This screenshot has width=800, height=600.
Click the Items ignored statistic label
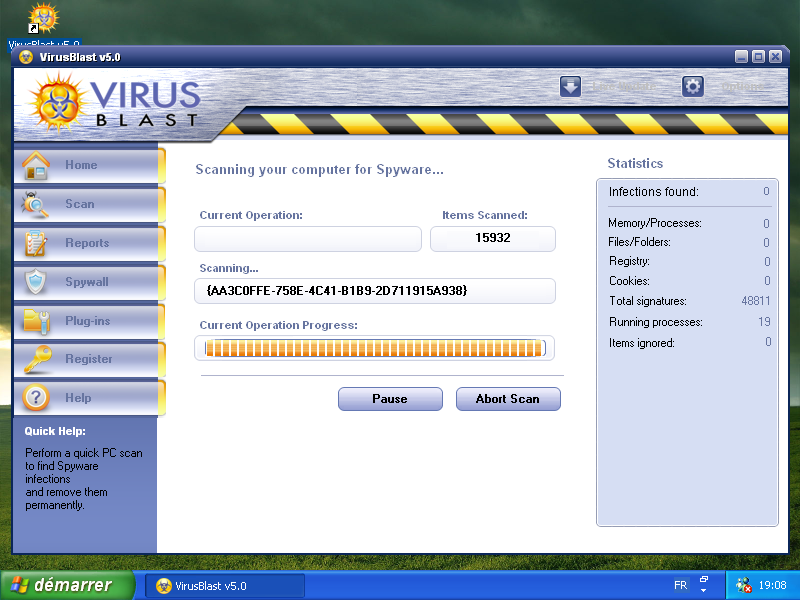tap(642, 343)
